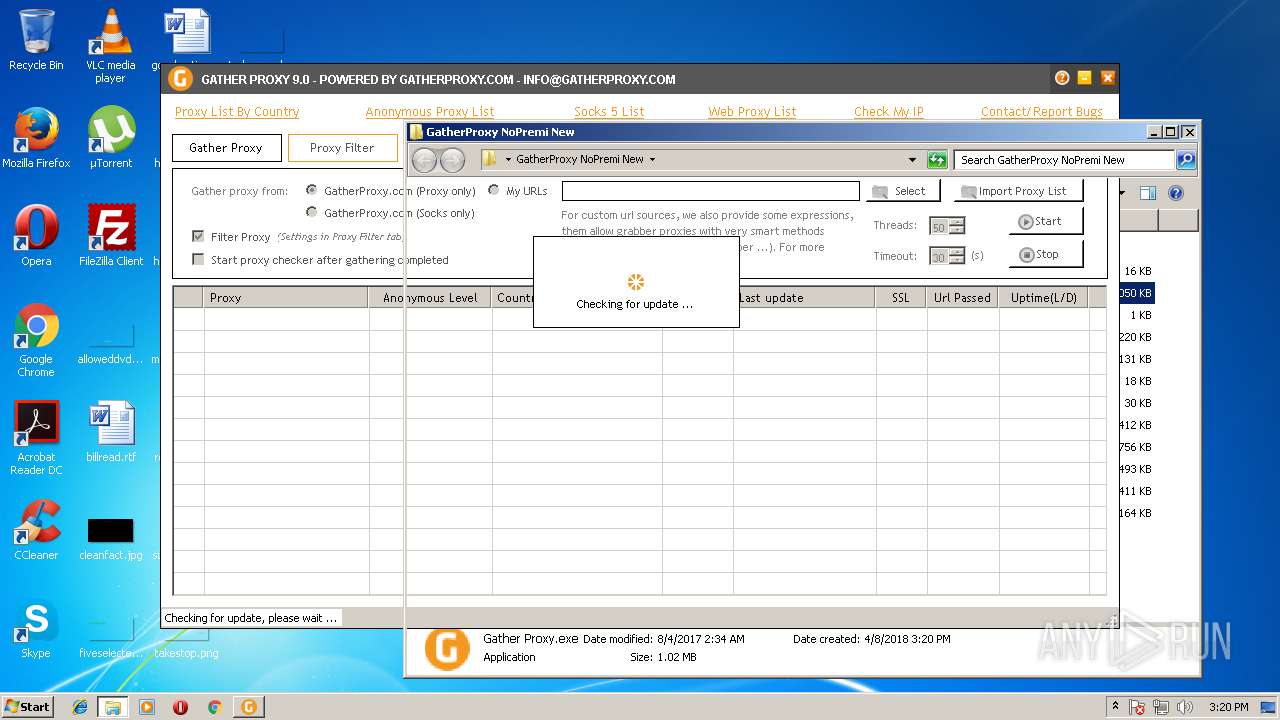Toggle Filter Proxy checkbox
Viewport: 1280px width, 720px height.
(198, 237)
